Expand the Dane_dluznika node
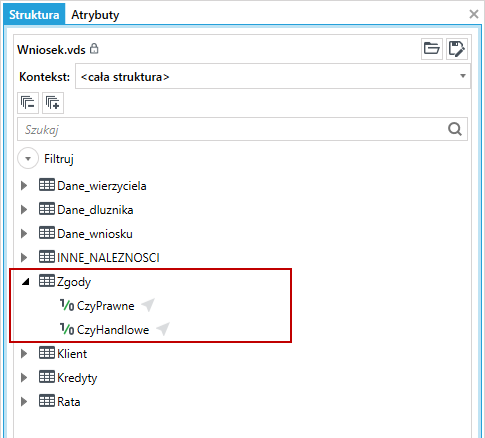The image size is (485, 438). click(24, 209)
